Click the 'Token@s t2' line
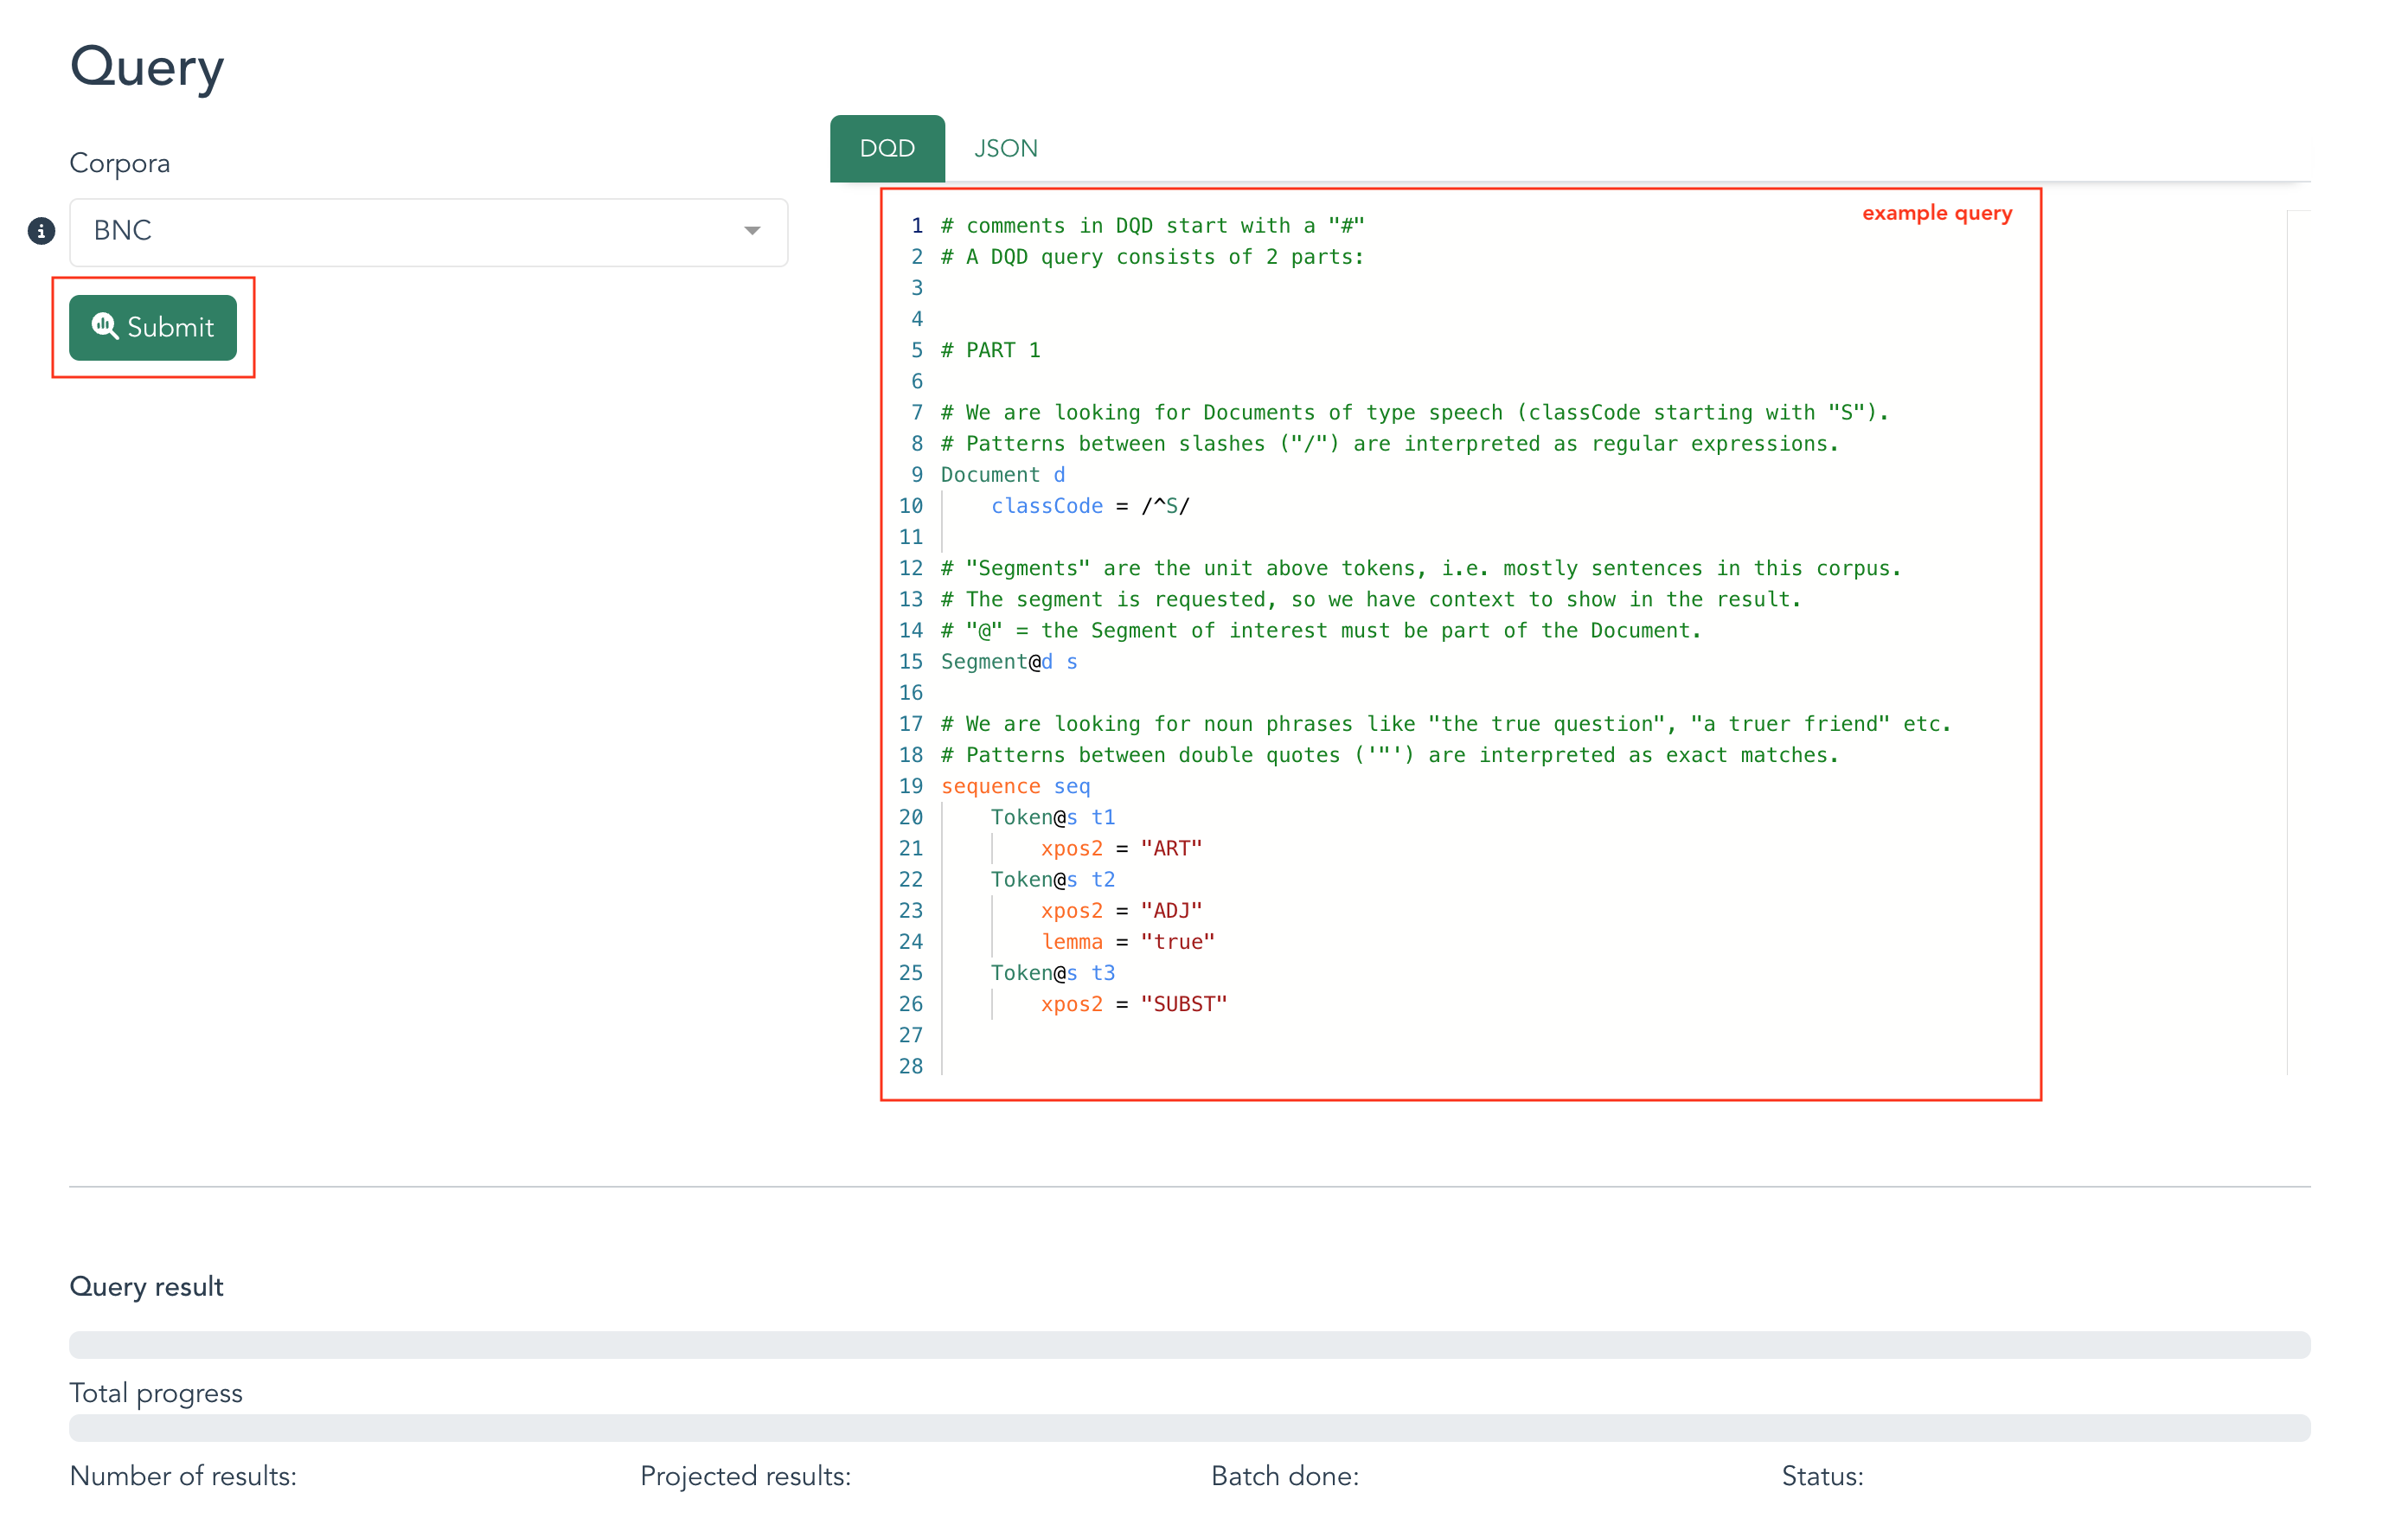This screenshot has width=2408, height=1531. tap(1053, 879)
